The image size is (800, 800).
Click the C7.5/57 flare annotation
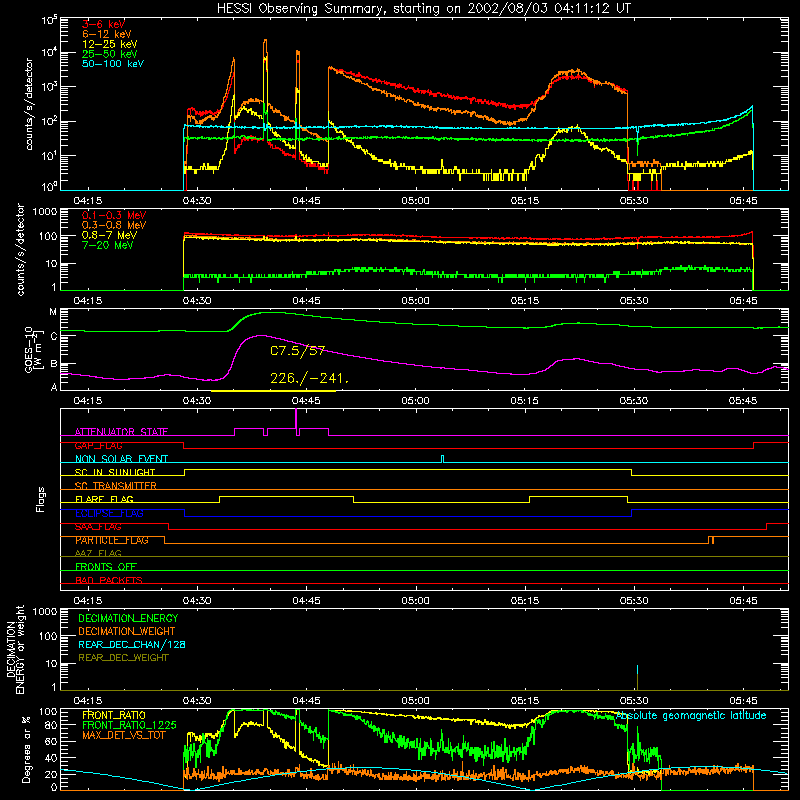click(x=297, y=351)
